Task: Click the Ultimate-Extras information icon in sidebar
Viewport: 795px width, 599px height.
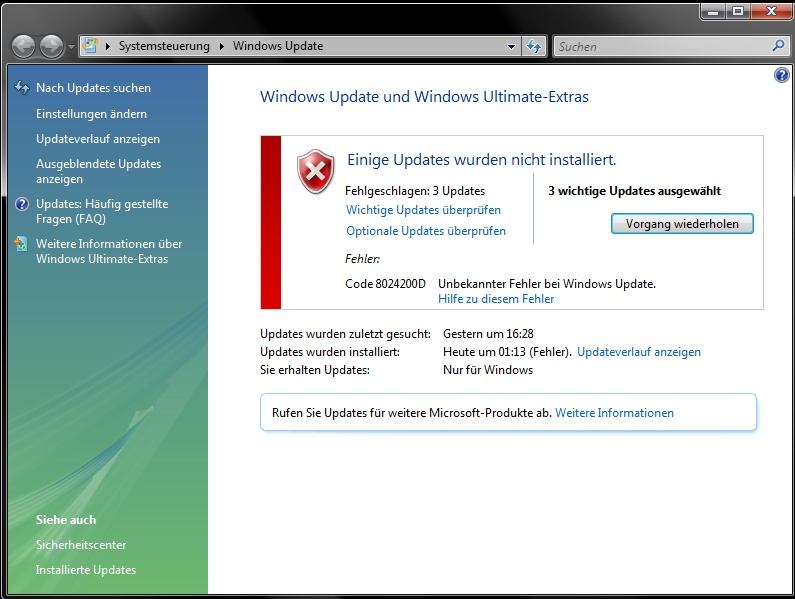Action: [x=21, y=244]
